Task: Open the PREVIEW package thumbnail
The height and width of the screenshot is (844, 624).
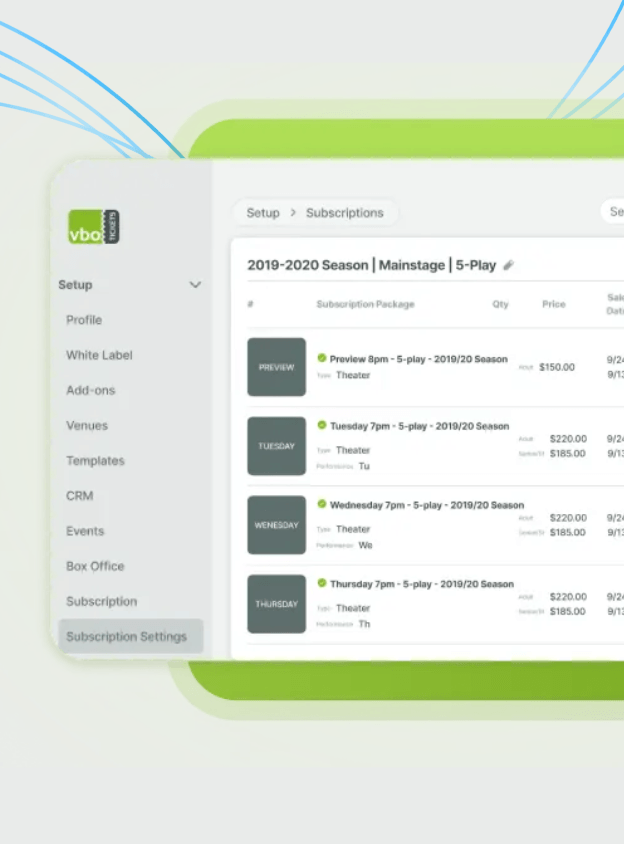Action: click(276, 367)
